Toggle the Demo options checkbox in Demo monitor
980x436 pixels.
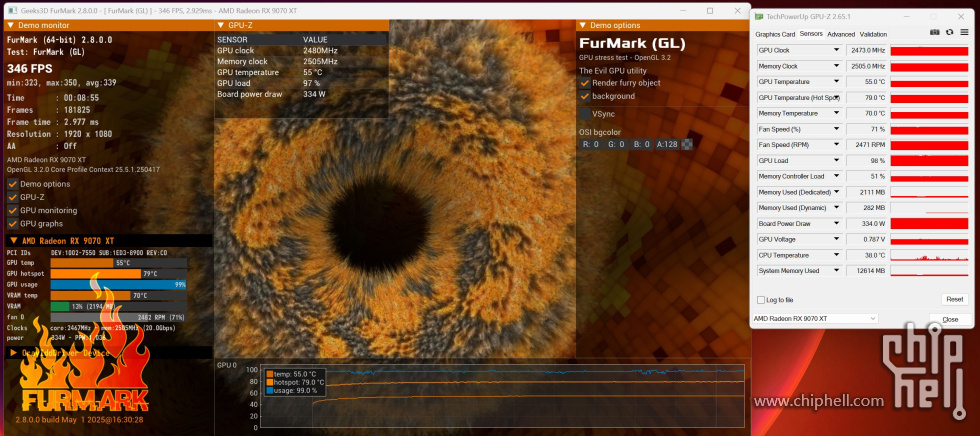tap(12, 184)
